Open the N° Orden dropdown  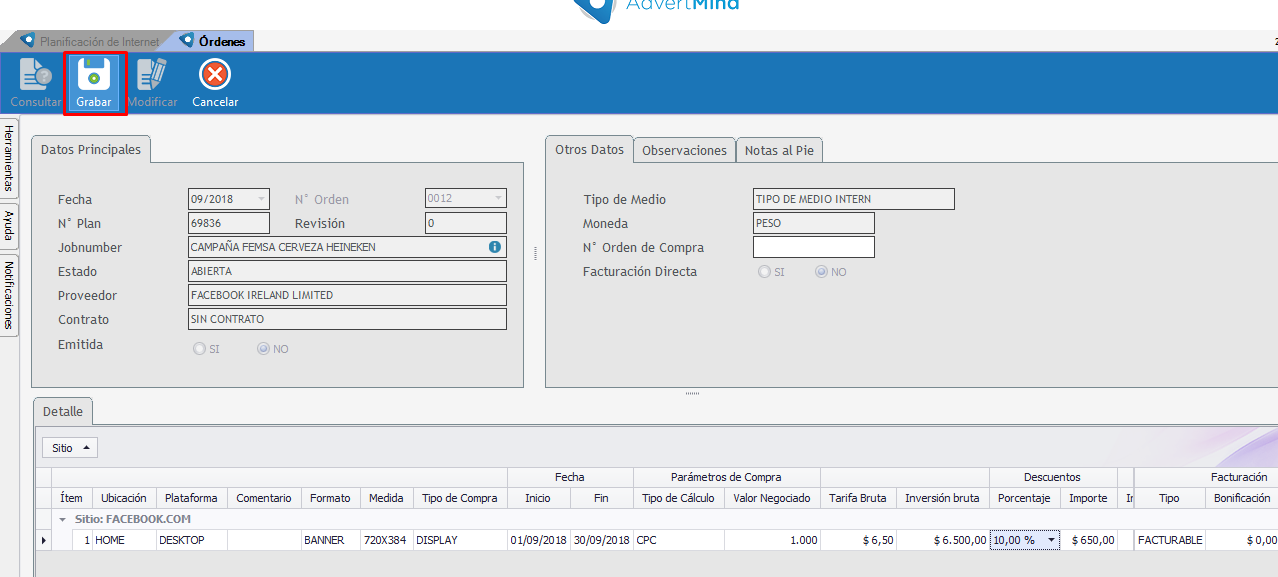[498, 199]
